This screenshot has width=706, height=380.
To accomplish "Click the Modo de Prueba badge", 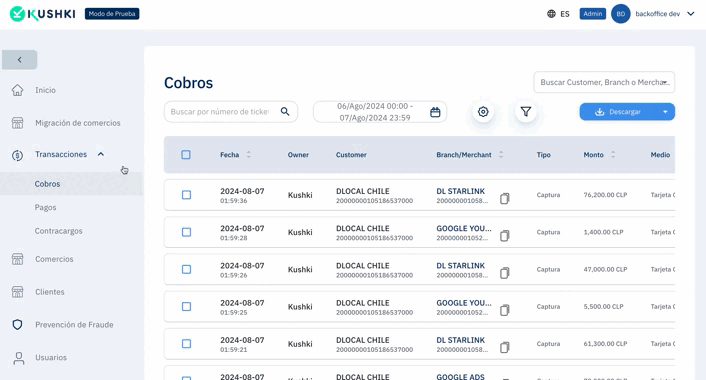I will tap(112, 14).
